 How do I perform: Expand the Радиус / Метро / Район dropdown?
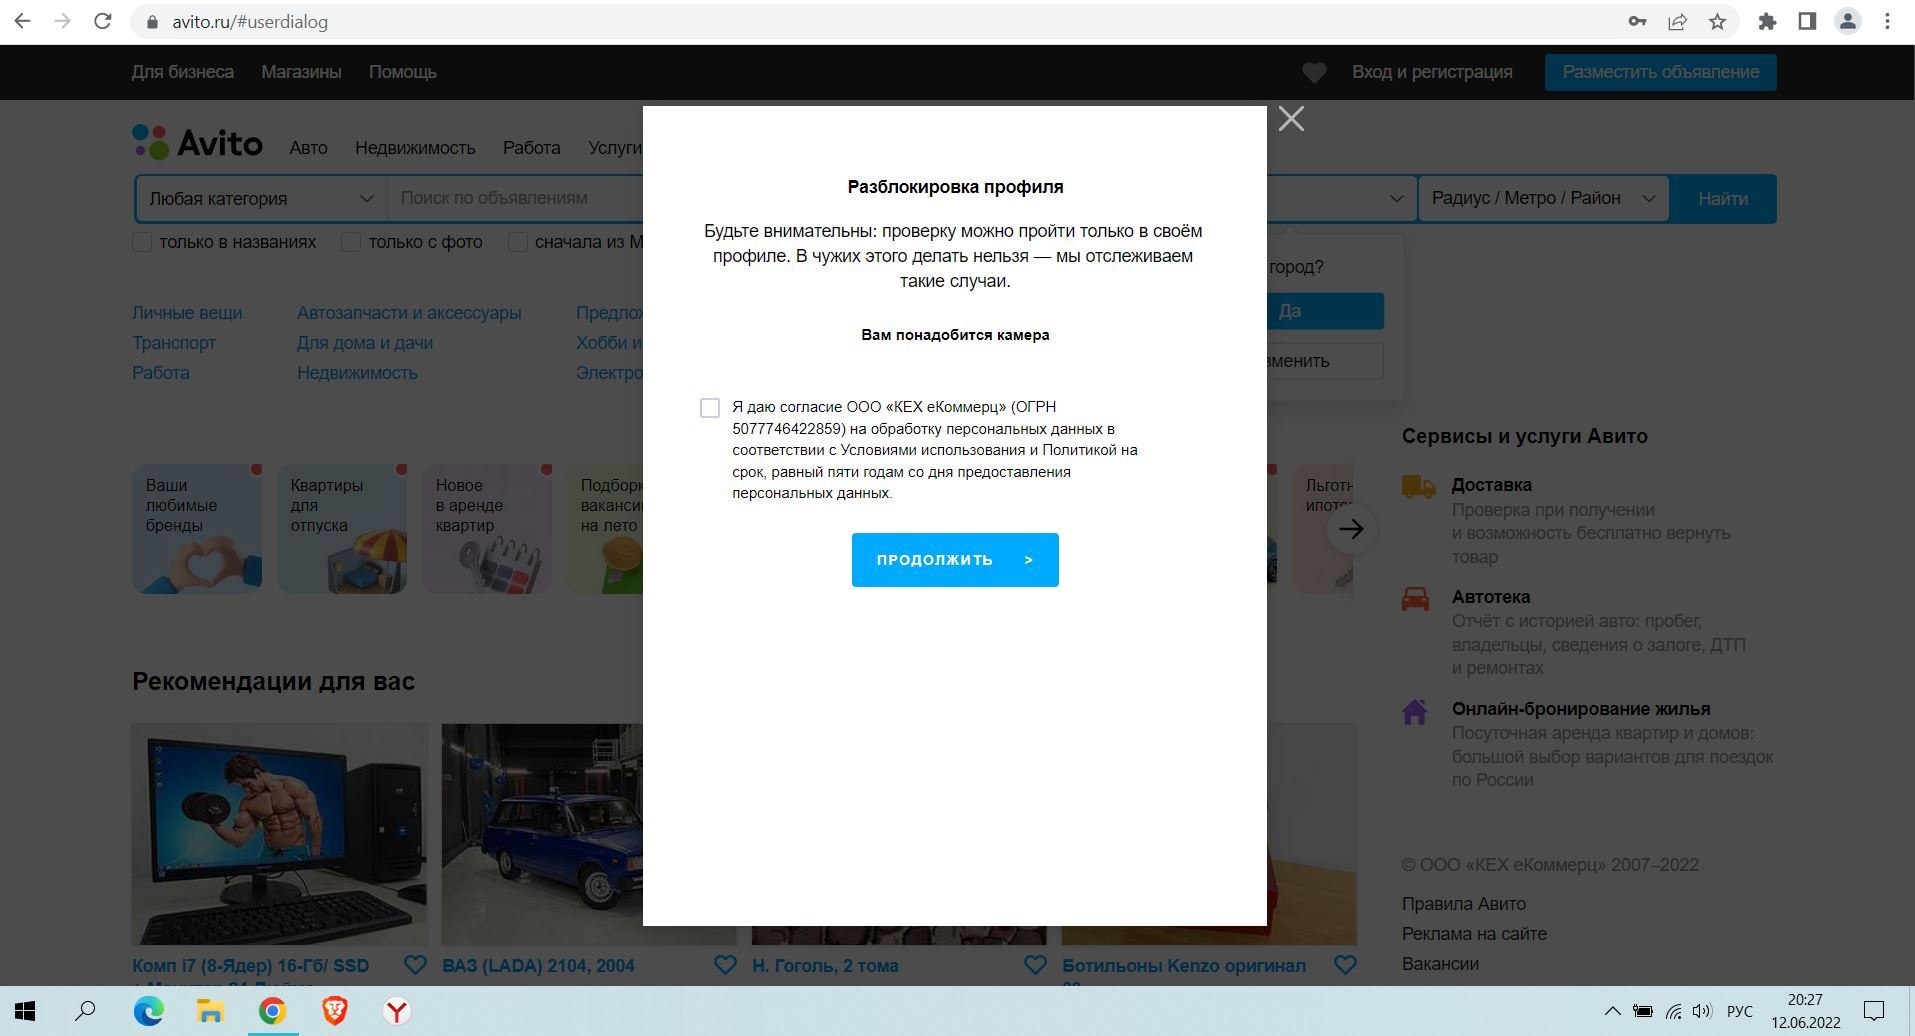tap(1543, 198)
